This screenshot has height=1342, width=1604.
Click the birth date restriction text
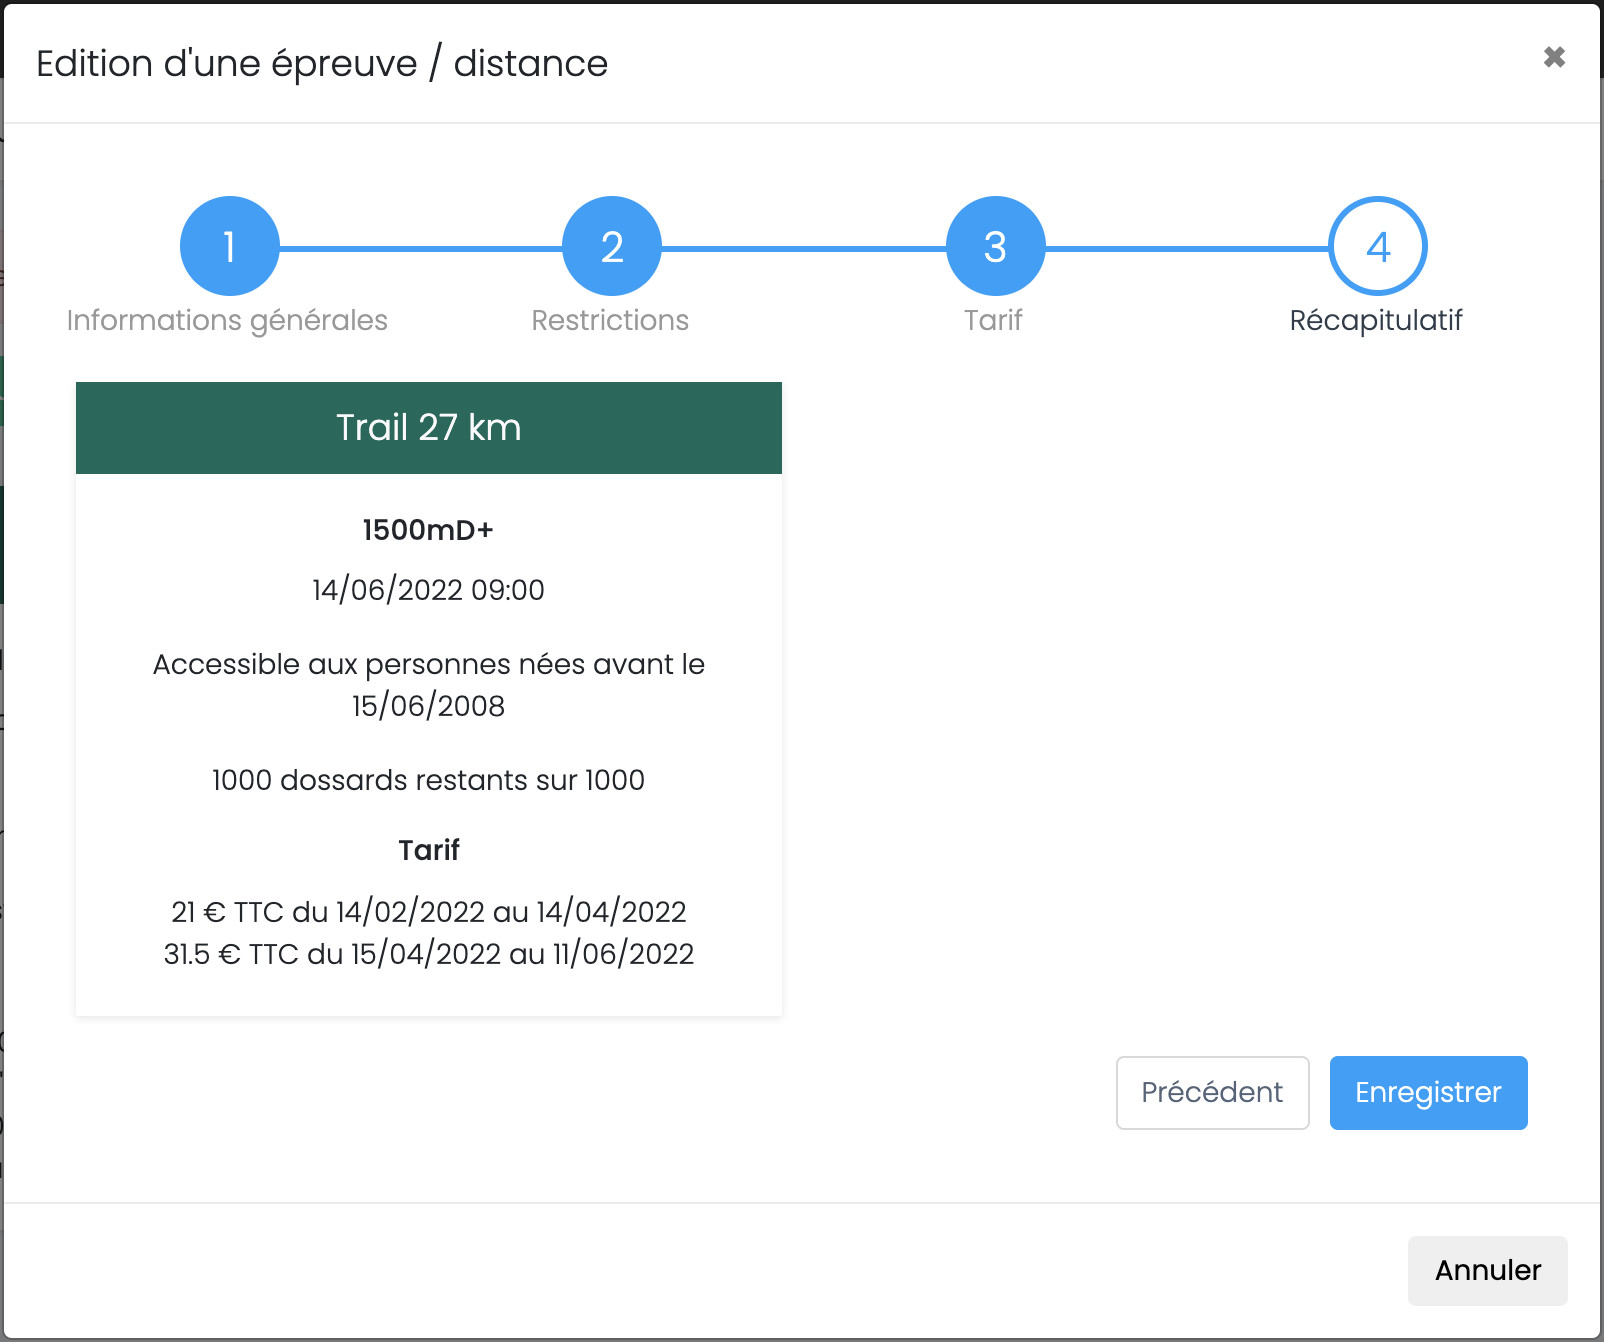coord(428,685)
